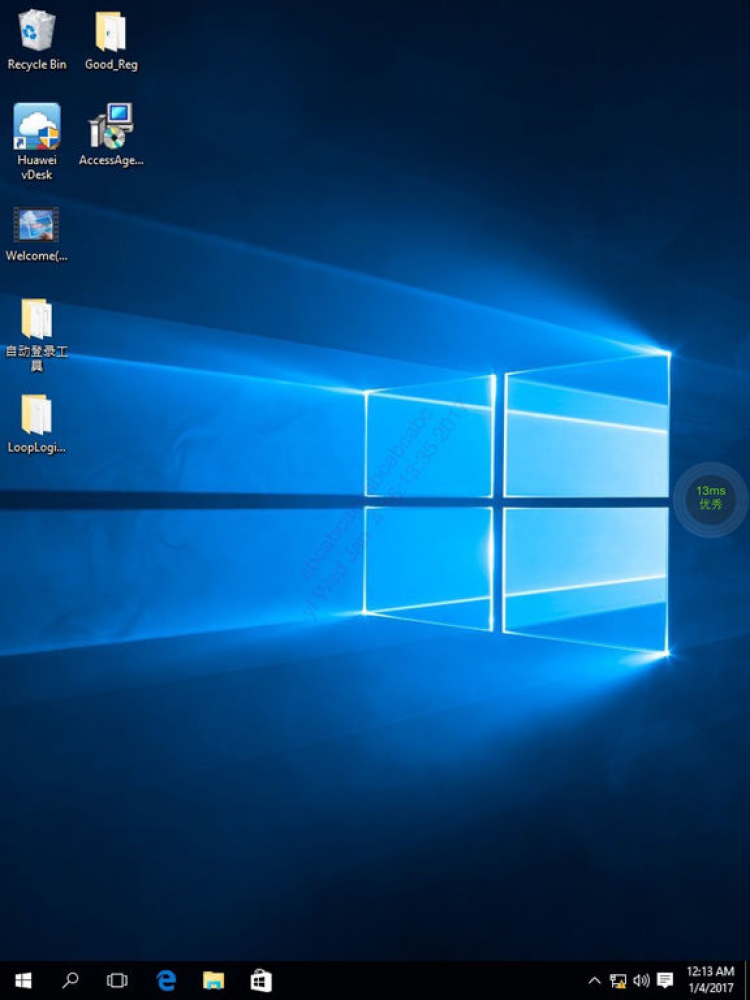This screenshot has width=750, height=1000.
Task: Select the Welcome video file icon
Action: [x=36, y=224]
